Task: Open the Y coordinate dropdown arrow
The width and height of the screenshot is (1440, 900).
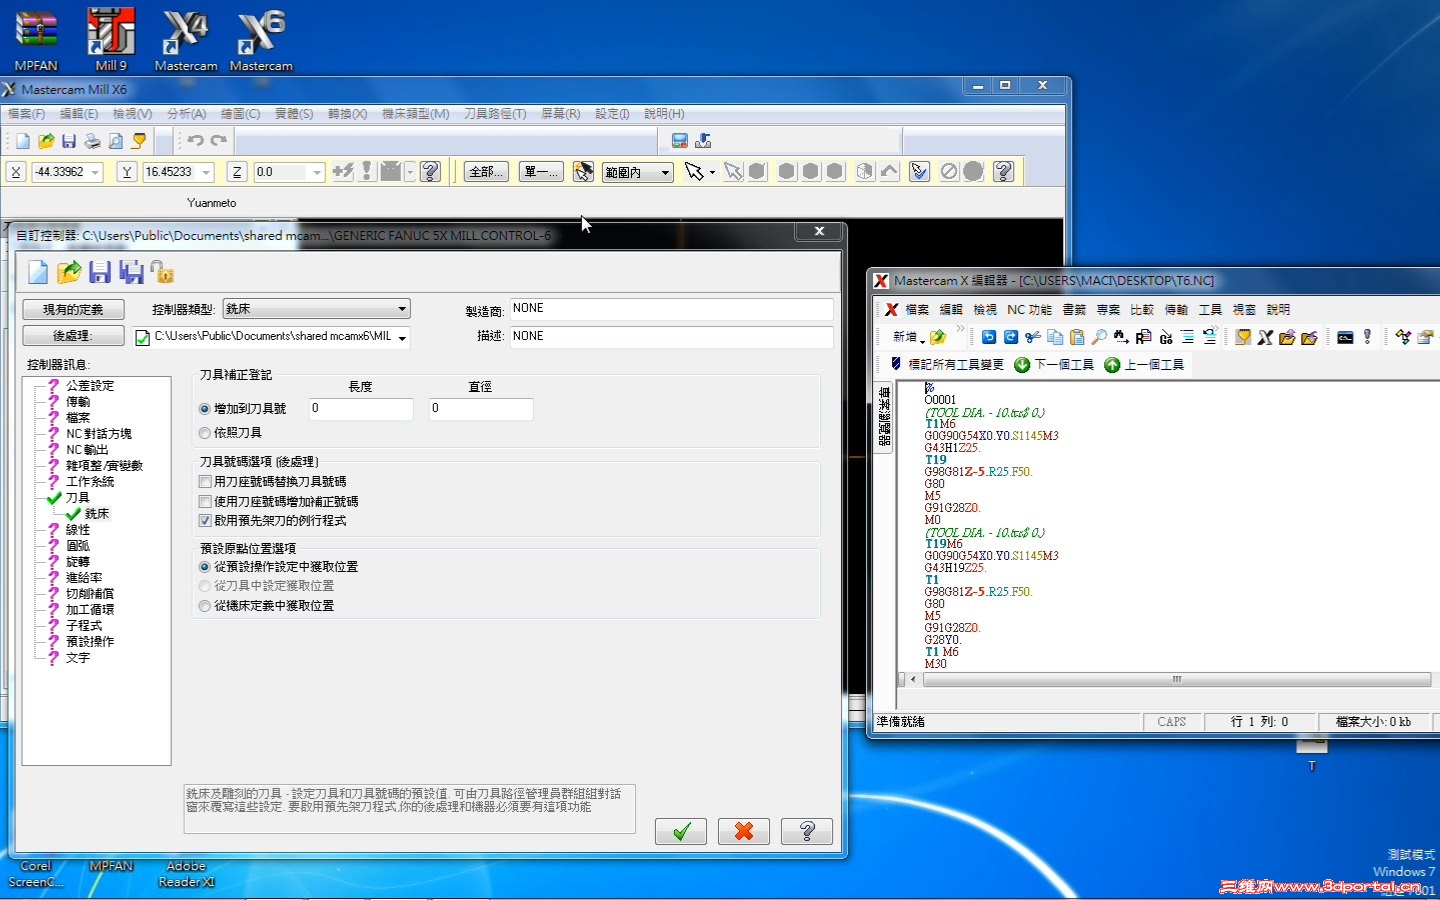Action: tap(206, 172)
